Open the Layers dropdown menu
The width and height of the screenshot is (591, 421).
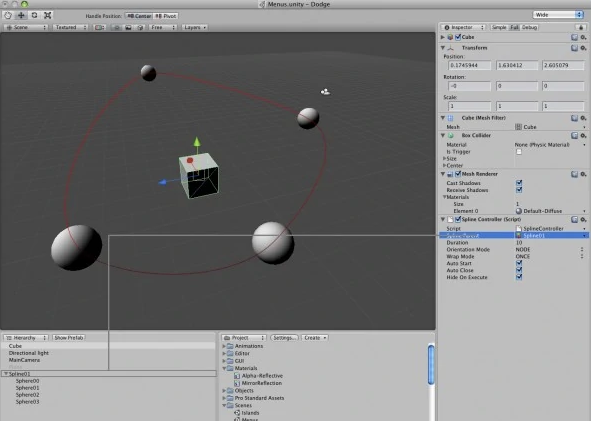click(x=195, y=27)
